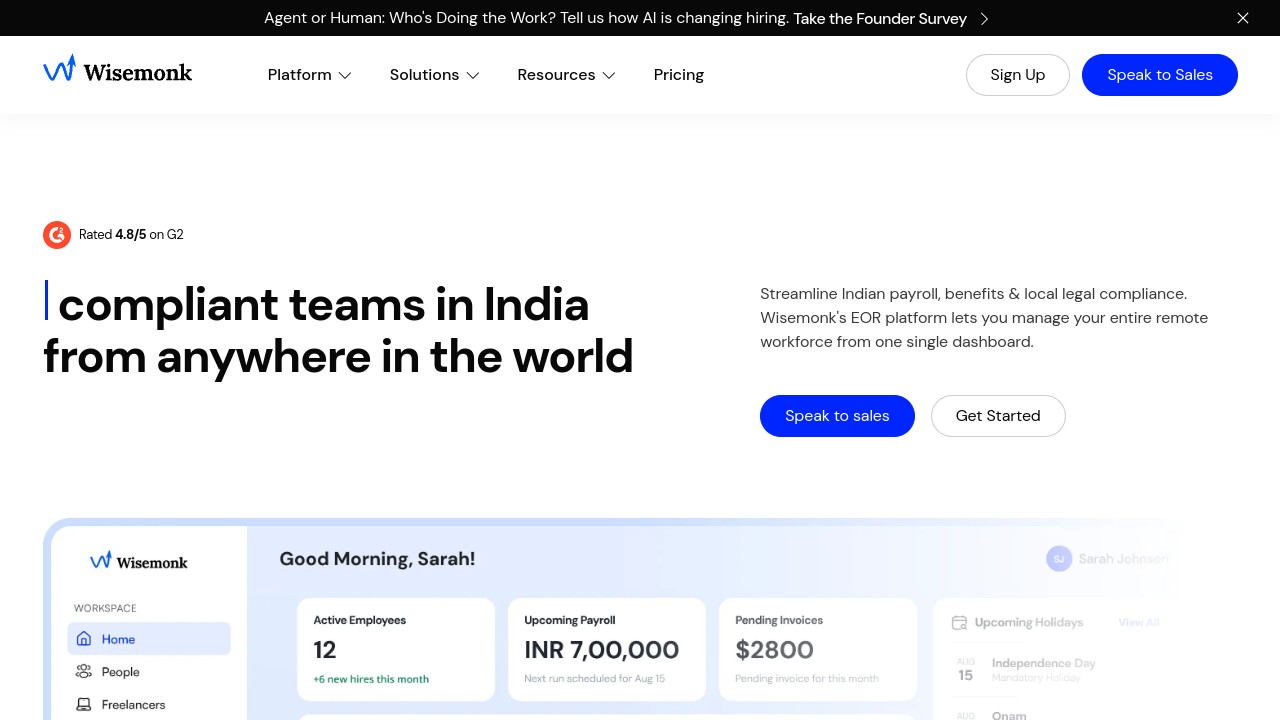Click View All for upcoming holidays

pyautogui.click(x=1139, y=622)
